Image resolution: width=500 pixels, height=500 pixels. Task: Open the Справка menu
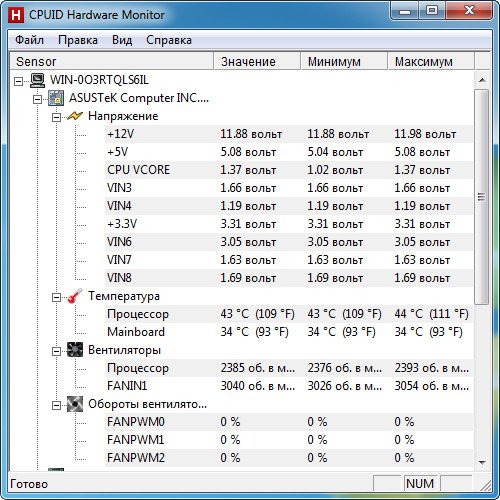(x=169, y=40)
